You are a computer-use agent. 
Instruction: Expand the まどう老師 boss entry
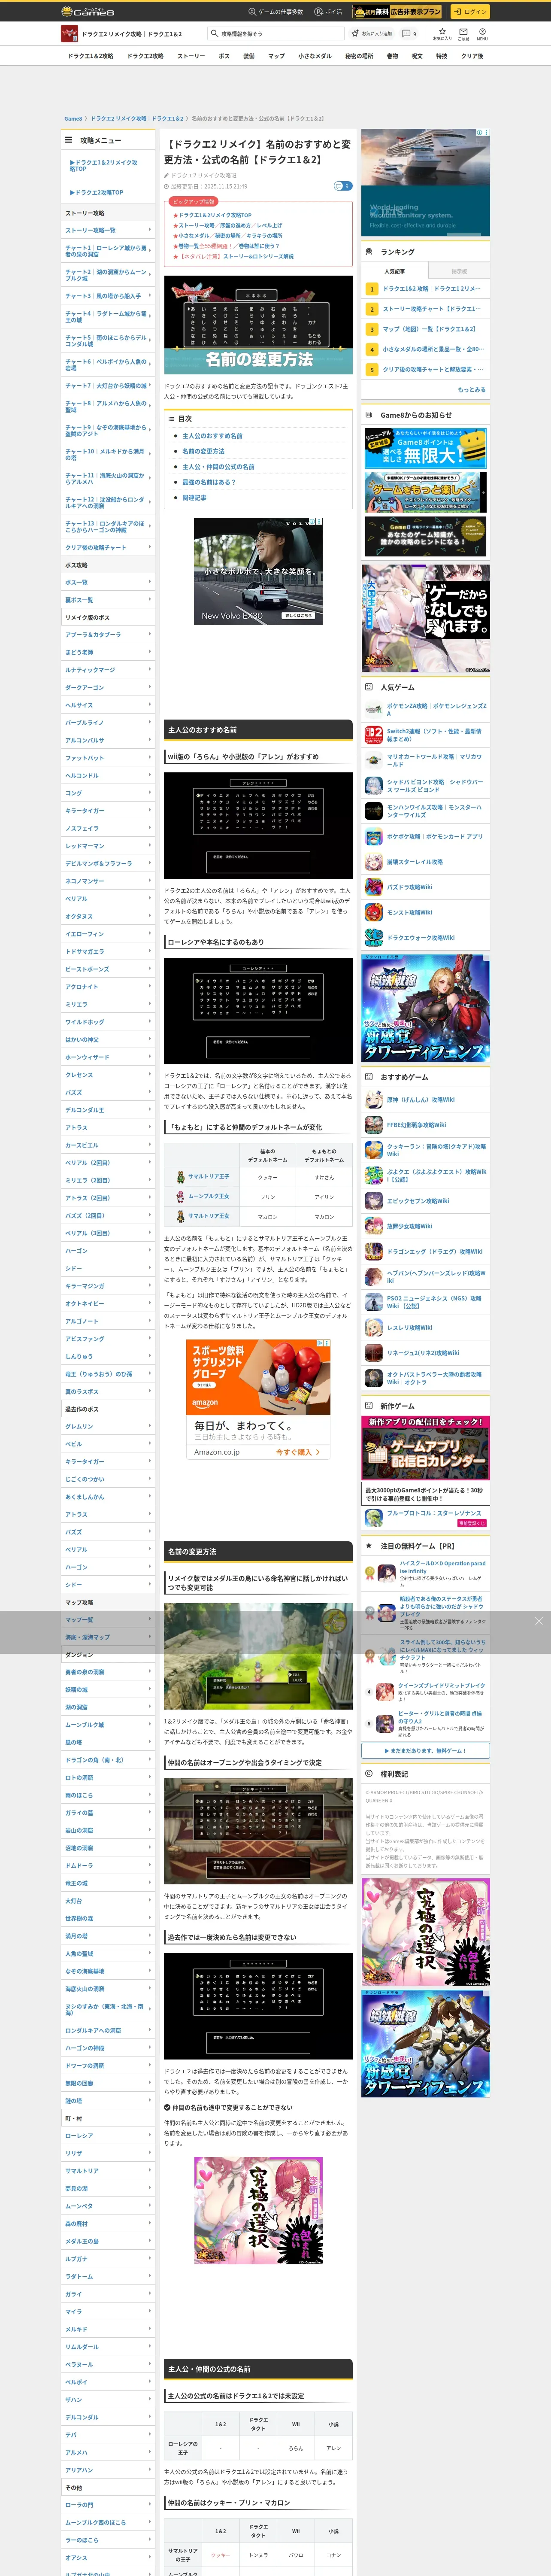click(x=109, y=652)
